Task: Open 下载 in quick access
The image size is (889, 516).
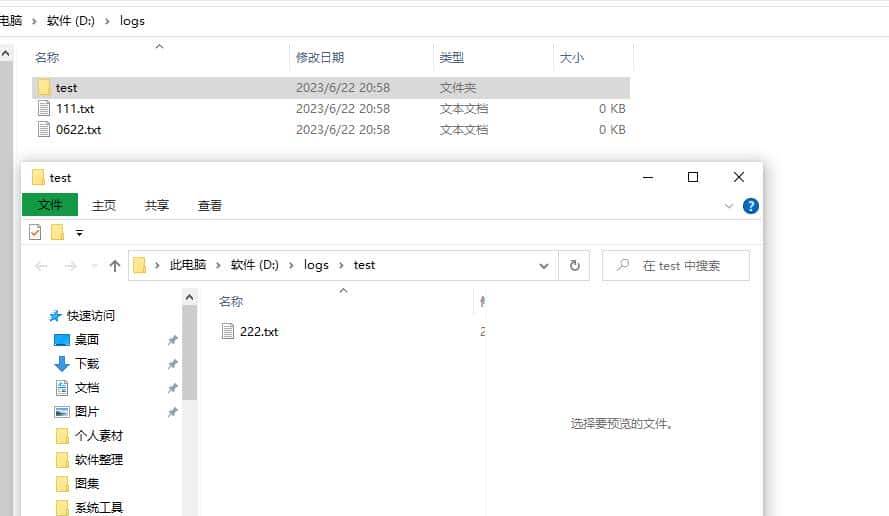Action: pyautogui.click(x=77, y=363)
